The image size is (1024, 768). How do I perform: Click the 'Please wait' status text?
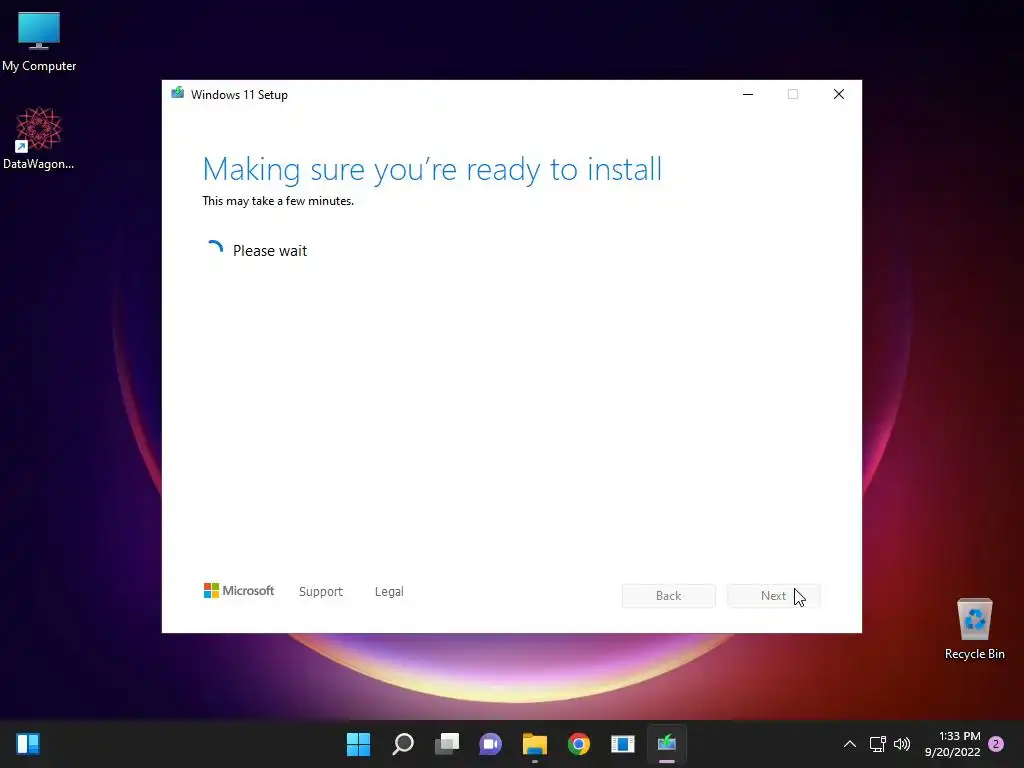[270, 251]
